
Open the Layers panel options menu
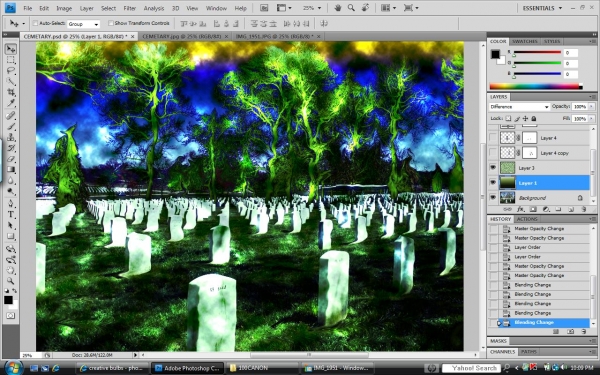coord(592,97)
